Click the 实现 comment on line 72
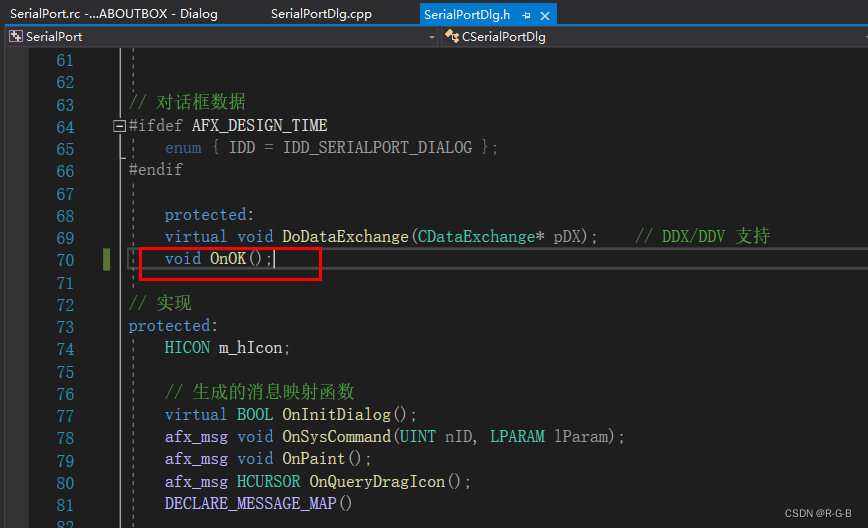 [x=160, y=303]
